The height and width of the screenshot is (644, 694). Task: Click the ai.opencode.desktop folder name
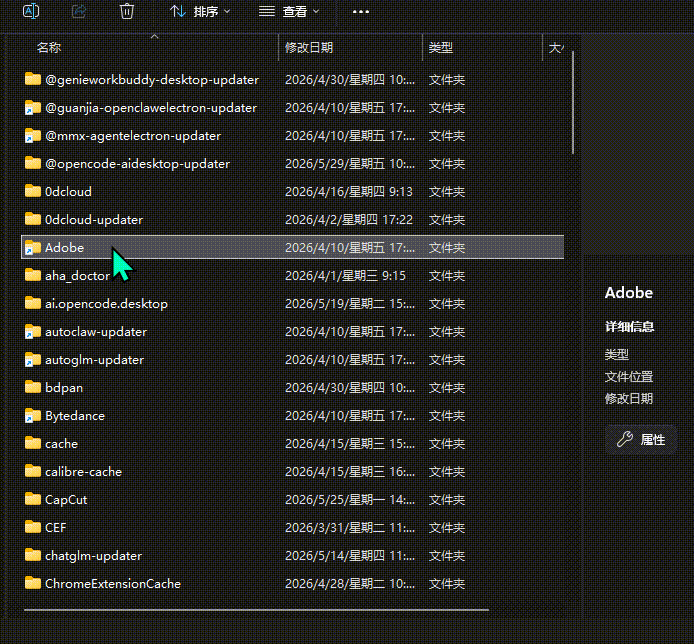pyautogui.click(x=106, y=304)
